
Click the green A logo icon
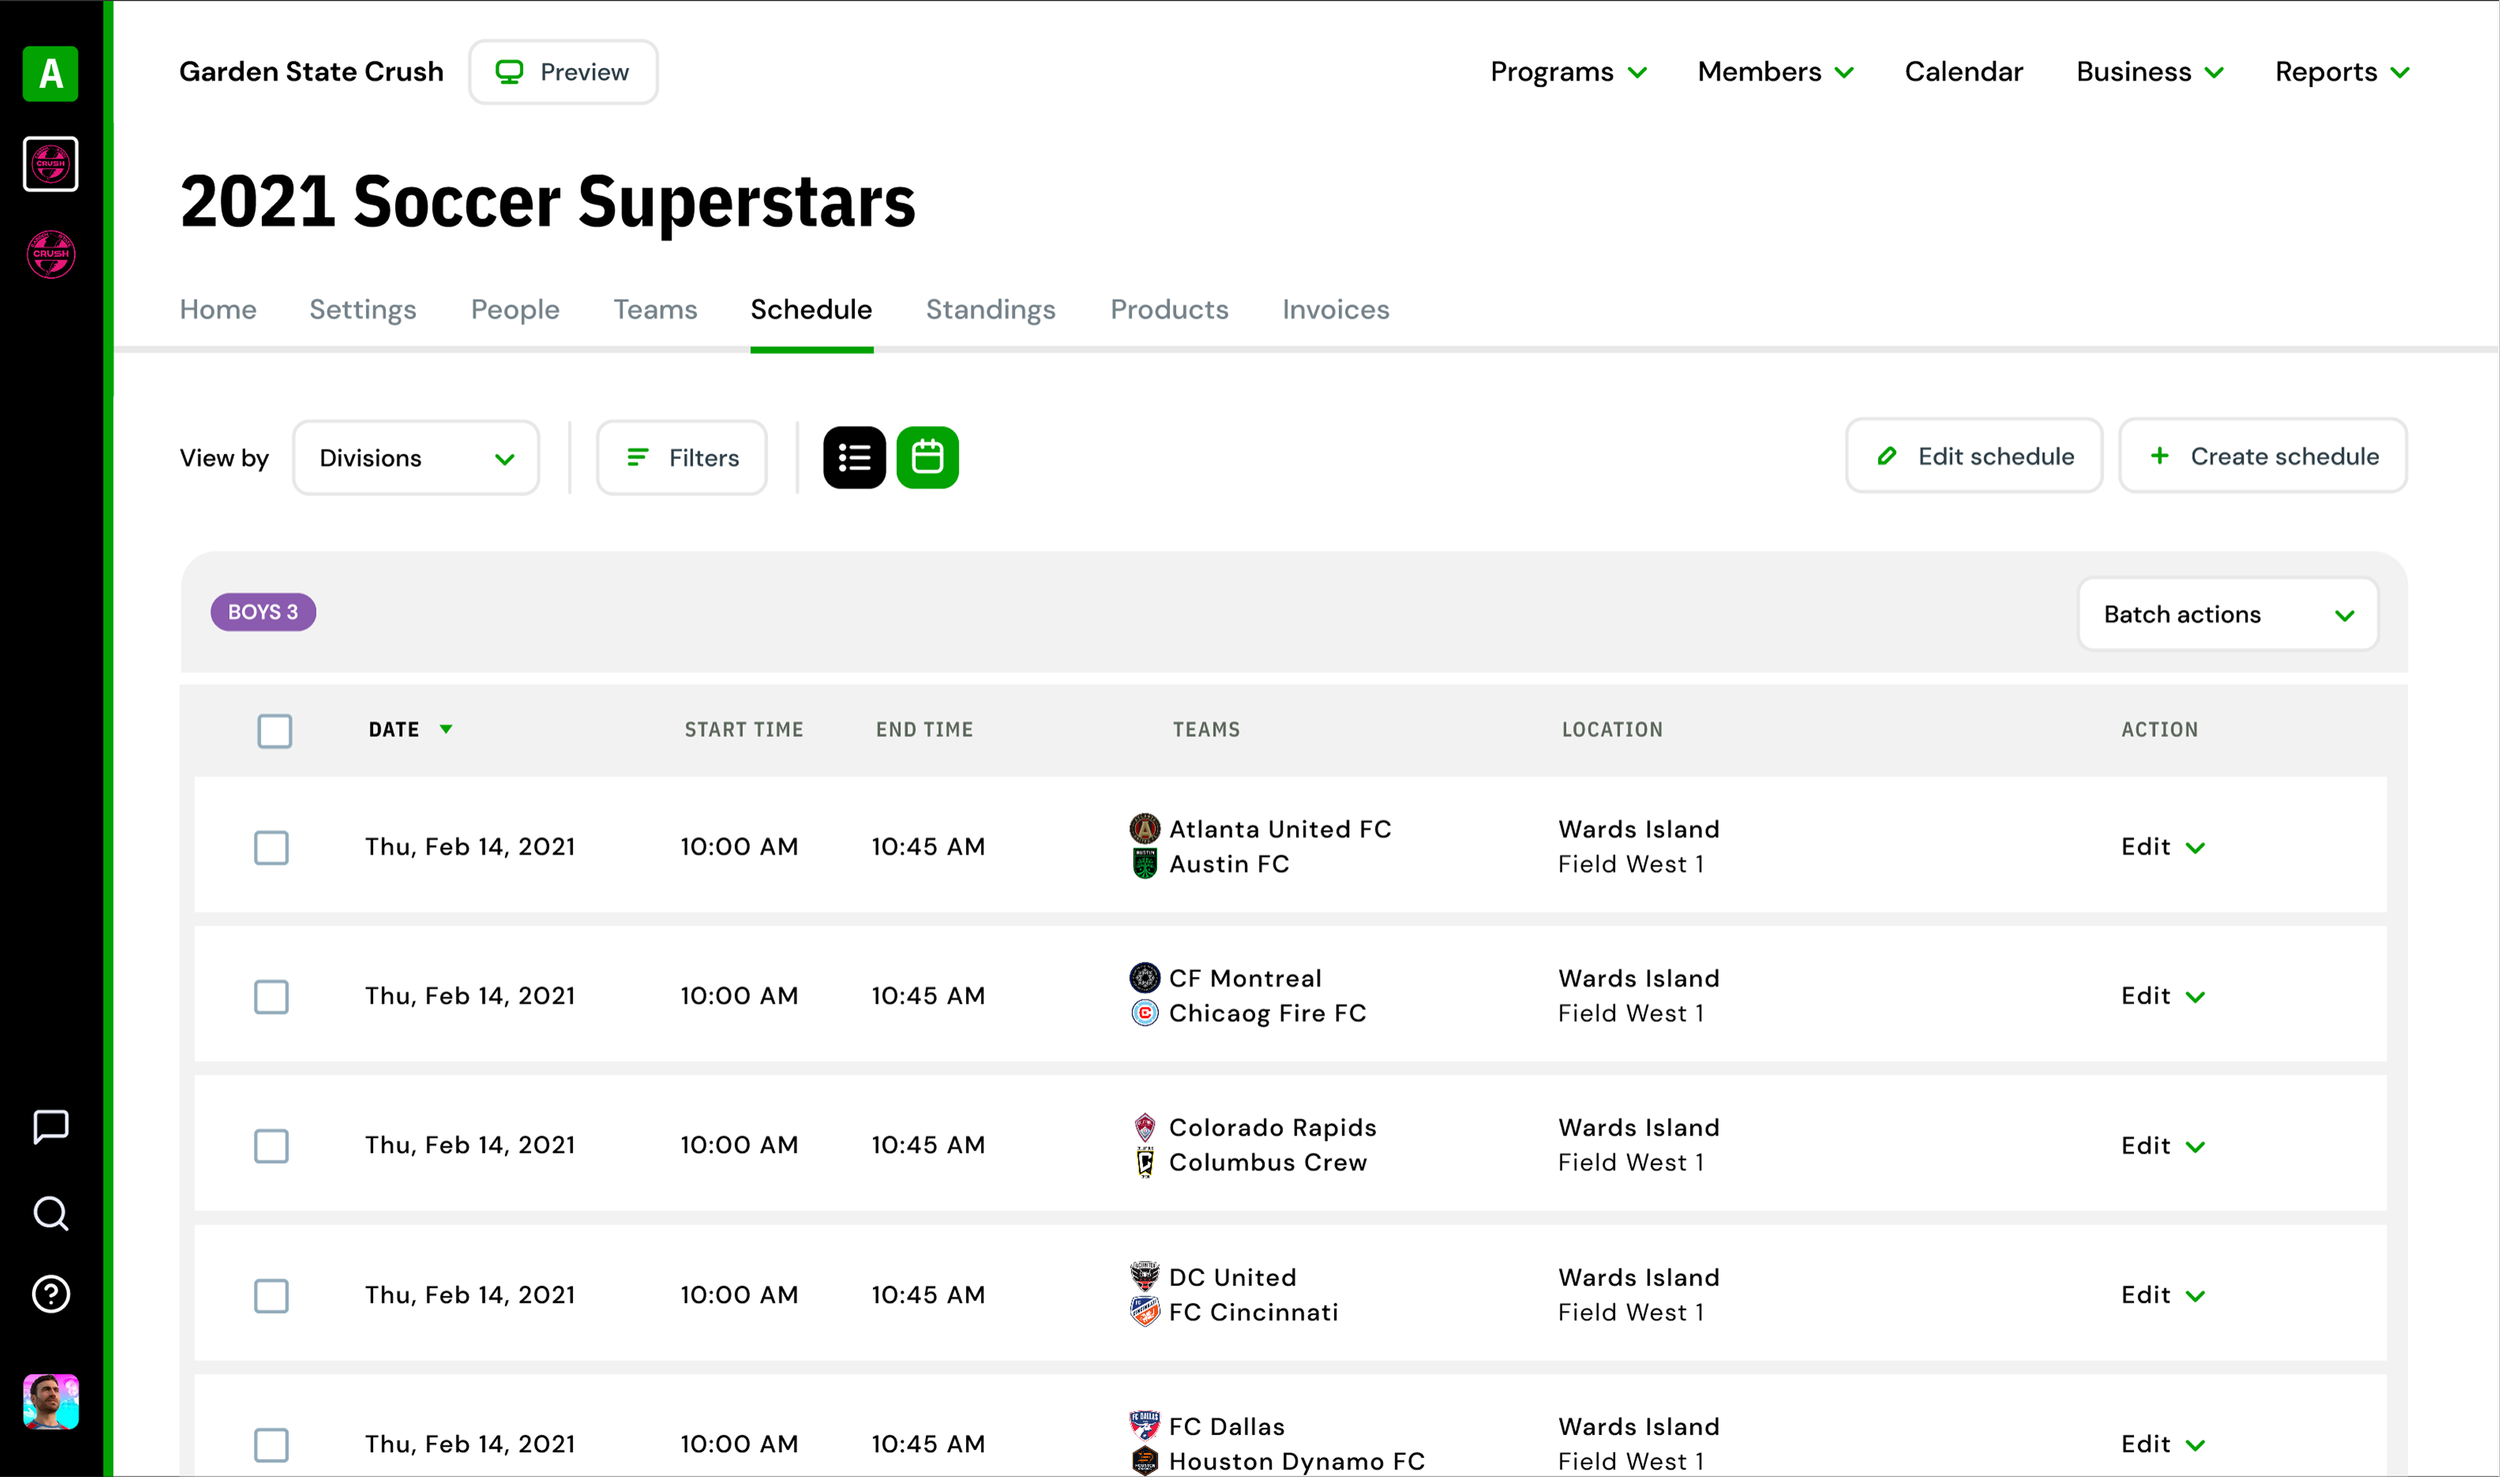point(50,74)
